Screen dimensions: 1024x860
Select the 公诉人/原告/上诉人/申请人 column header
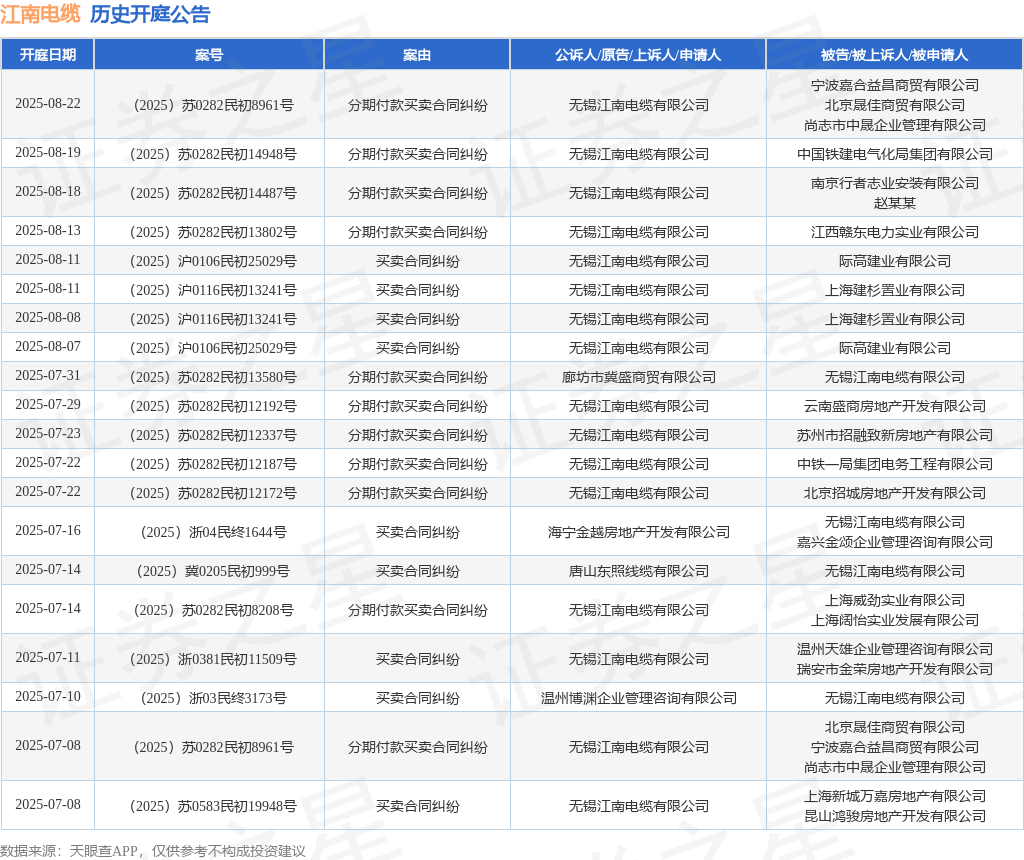point(638,55)
